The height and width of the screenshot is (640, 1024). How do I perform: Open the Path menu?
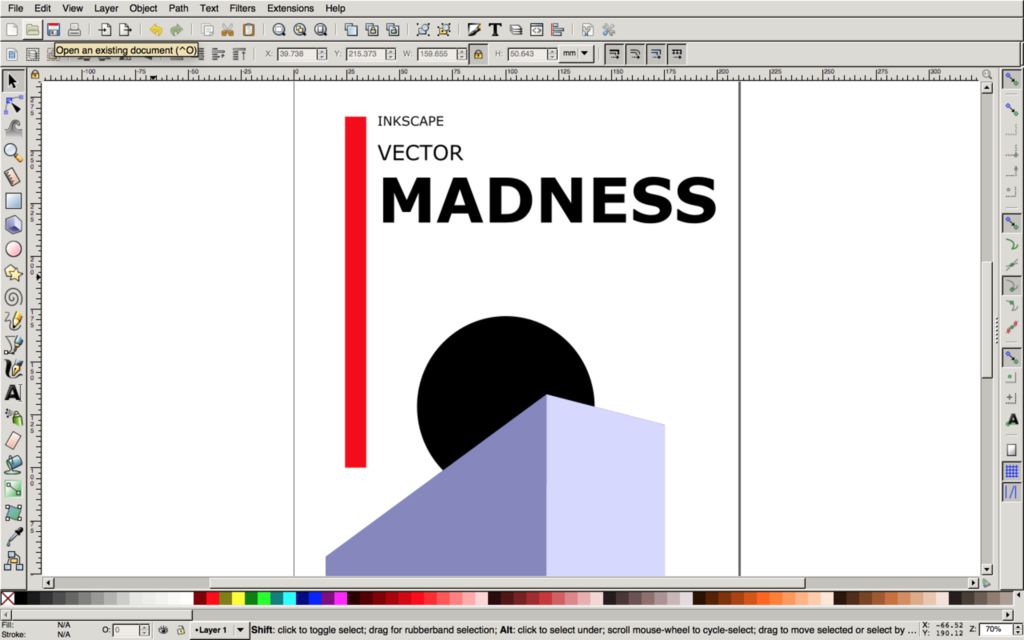178,8
